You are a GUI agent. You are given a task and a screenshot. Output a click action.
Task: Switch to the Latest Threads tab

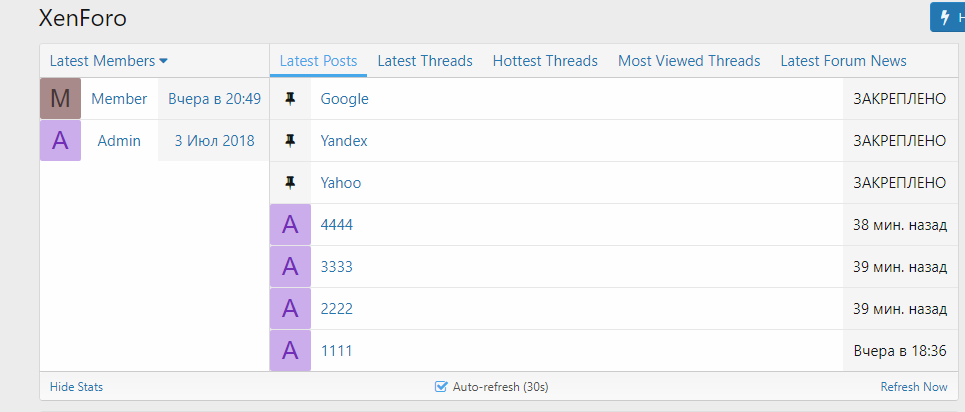coord(425,61)
